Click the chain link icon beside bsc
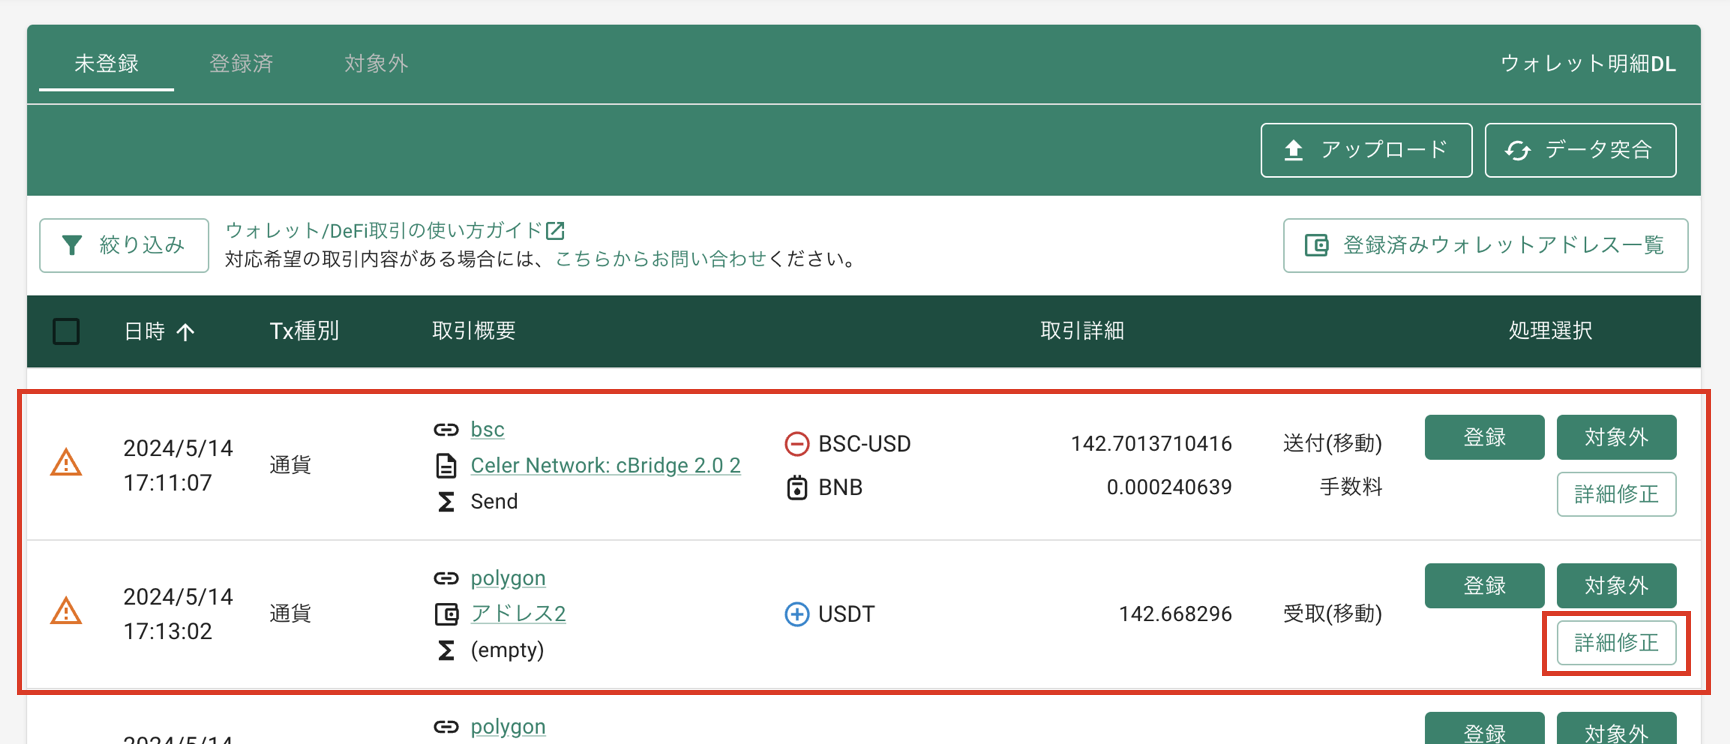This screenshot has width=1730, height=744. pyautogui.click(x=446, y=430)
